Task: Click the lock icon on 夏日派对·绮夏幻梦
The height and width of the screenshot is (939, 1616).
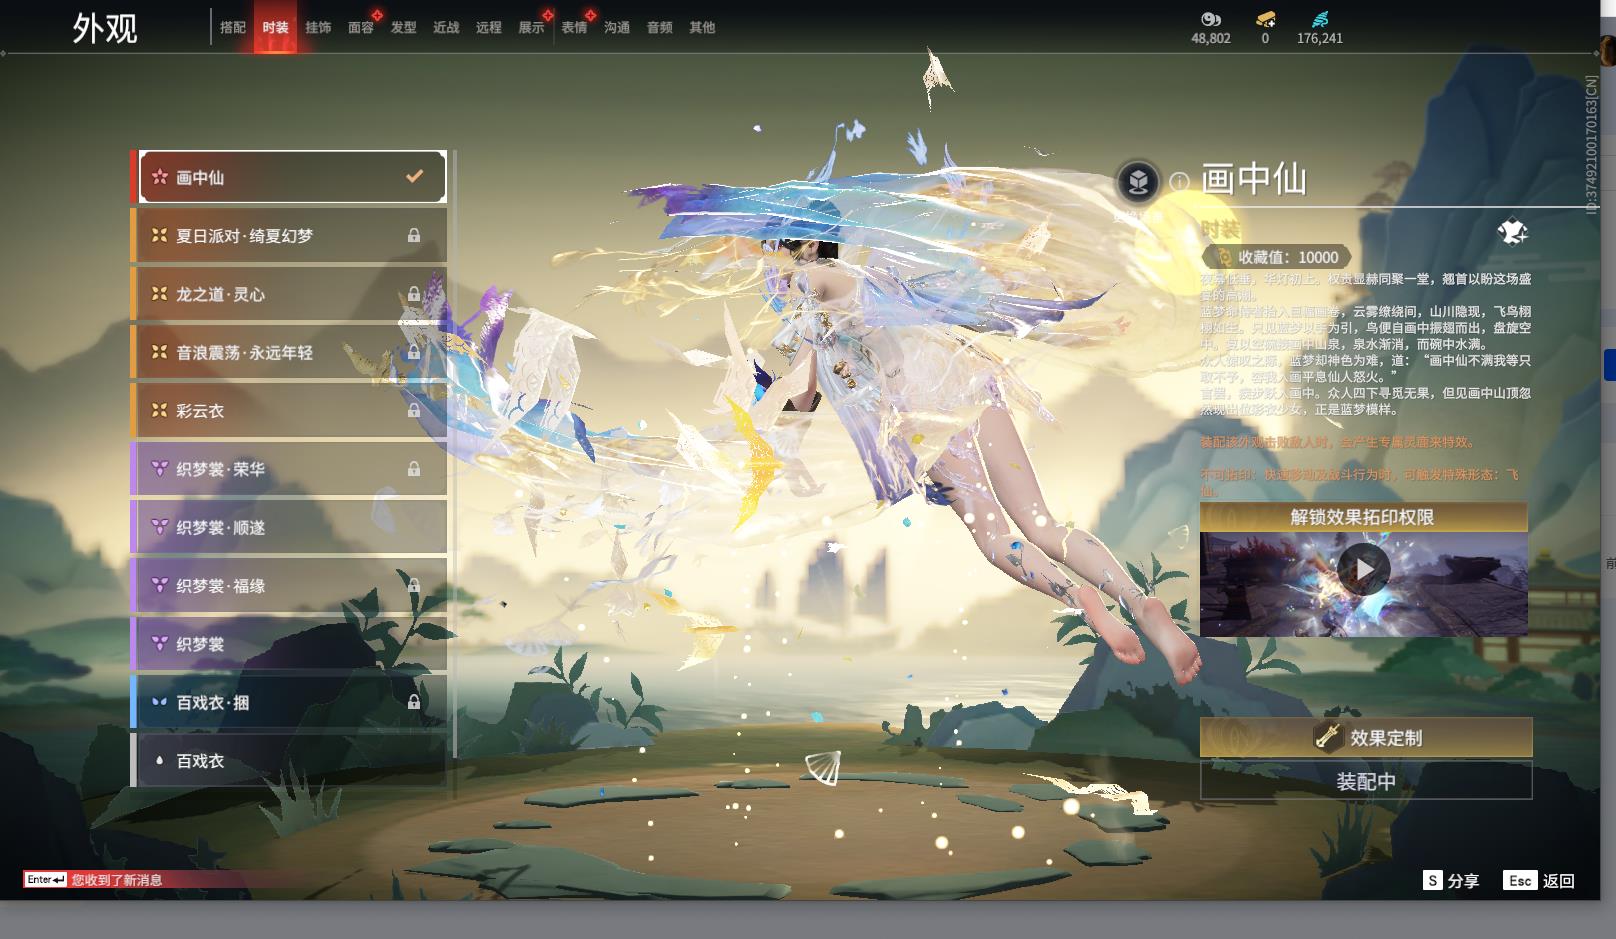Action: pyautogui.click(x=414, y=236)
